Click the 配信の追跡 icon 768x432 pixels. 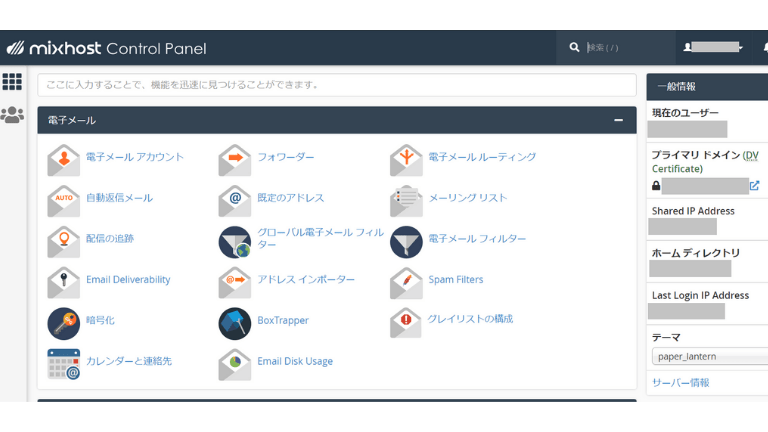point(64,241)
